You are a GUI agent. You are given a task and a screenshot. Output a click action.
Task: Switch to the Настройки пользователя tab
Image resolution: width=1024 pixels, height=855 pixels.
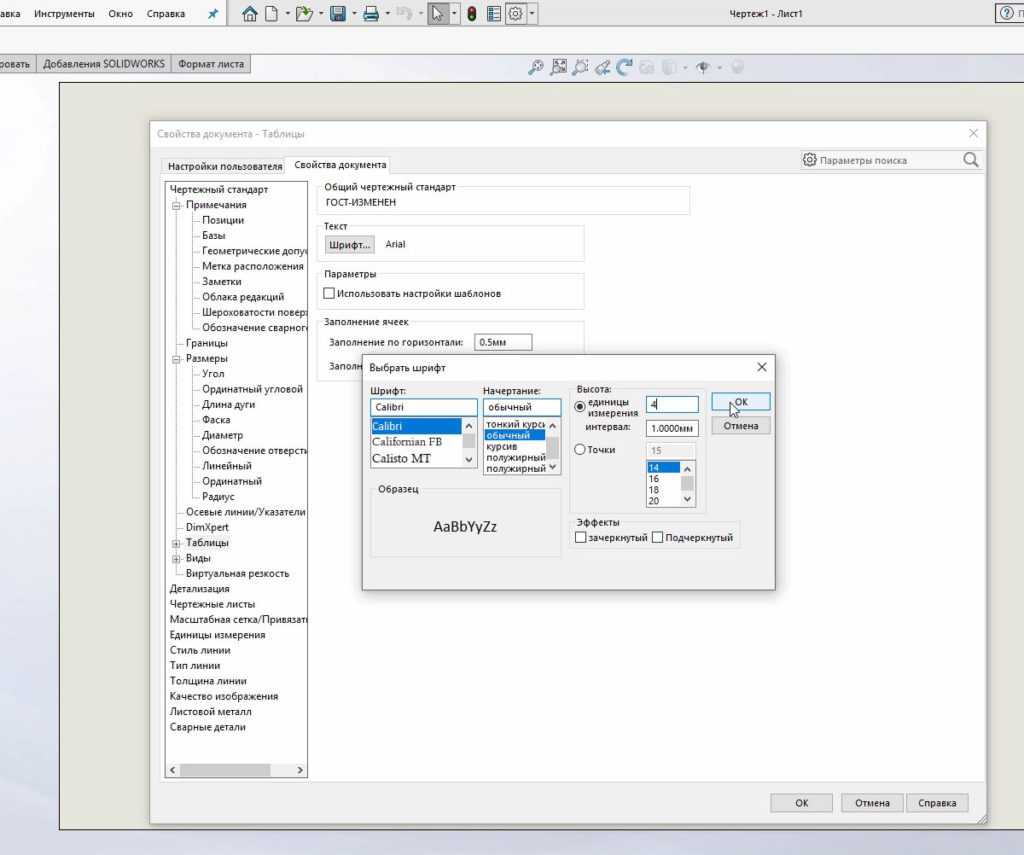click(x=225, y=166)
